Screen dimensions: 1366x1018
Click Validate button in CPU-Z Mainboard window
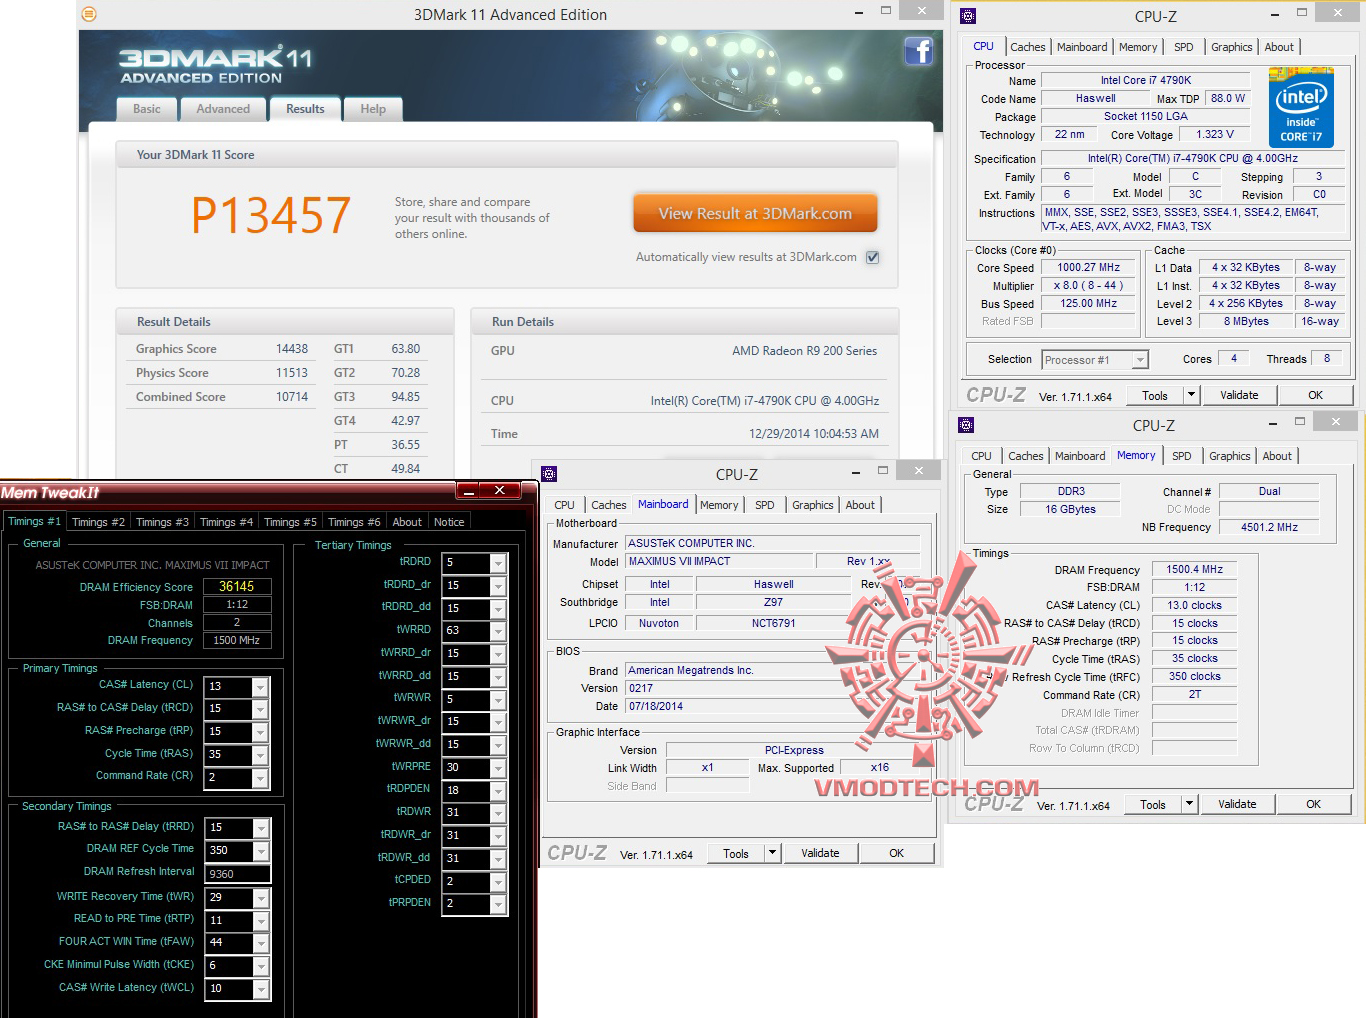point(820,853)
